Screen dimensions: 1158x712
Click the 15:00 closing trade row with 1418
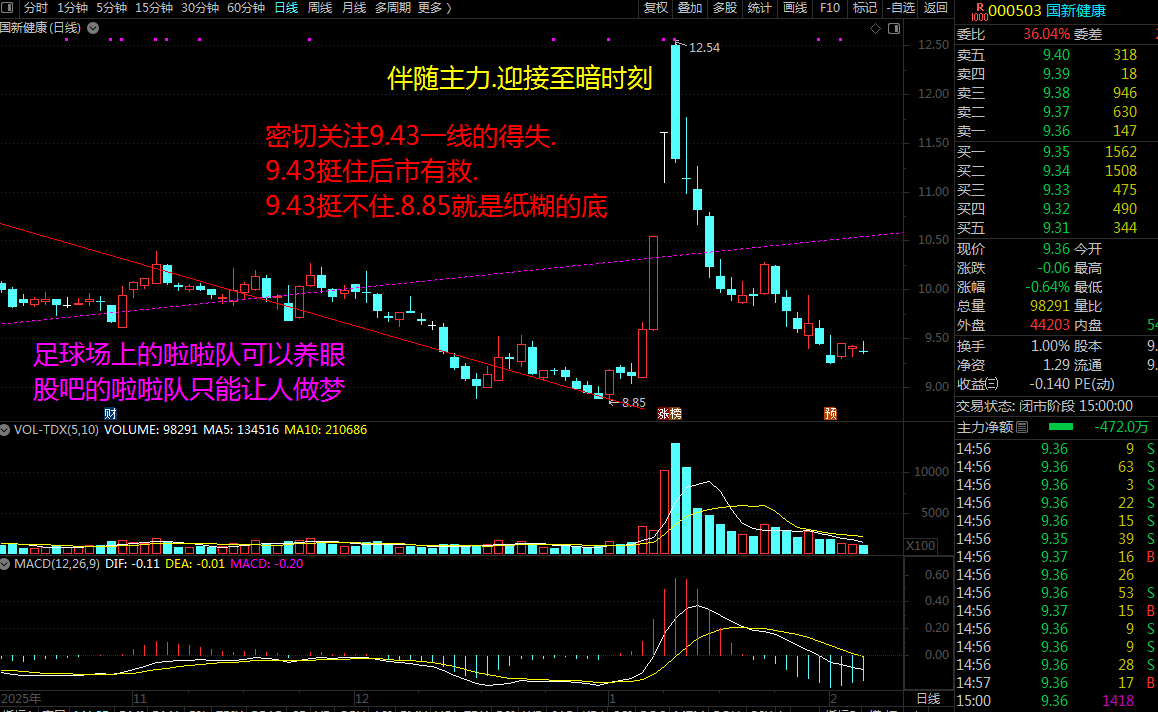click(x=1056, y=701)
